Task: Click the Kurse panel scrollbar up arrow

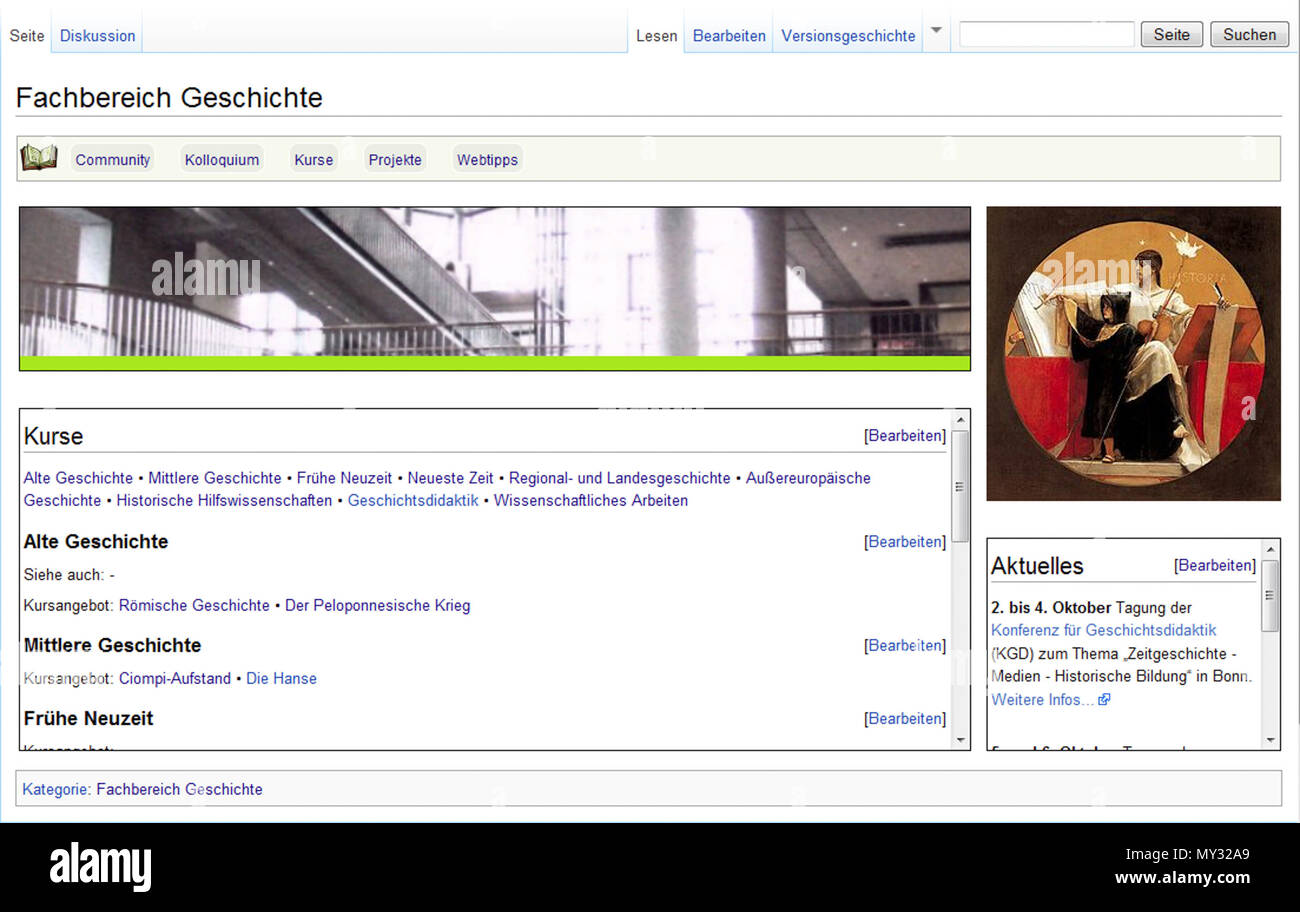Action: [960, 420]
